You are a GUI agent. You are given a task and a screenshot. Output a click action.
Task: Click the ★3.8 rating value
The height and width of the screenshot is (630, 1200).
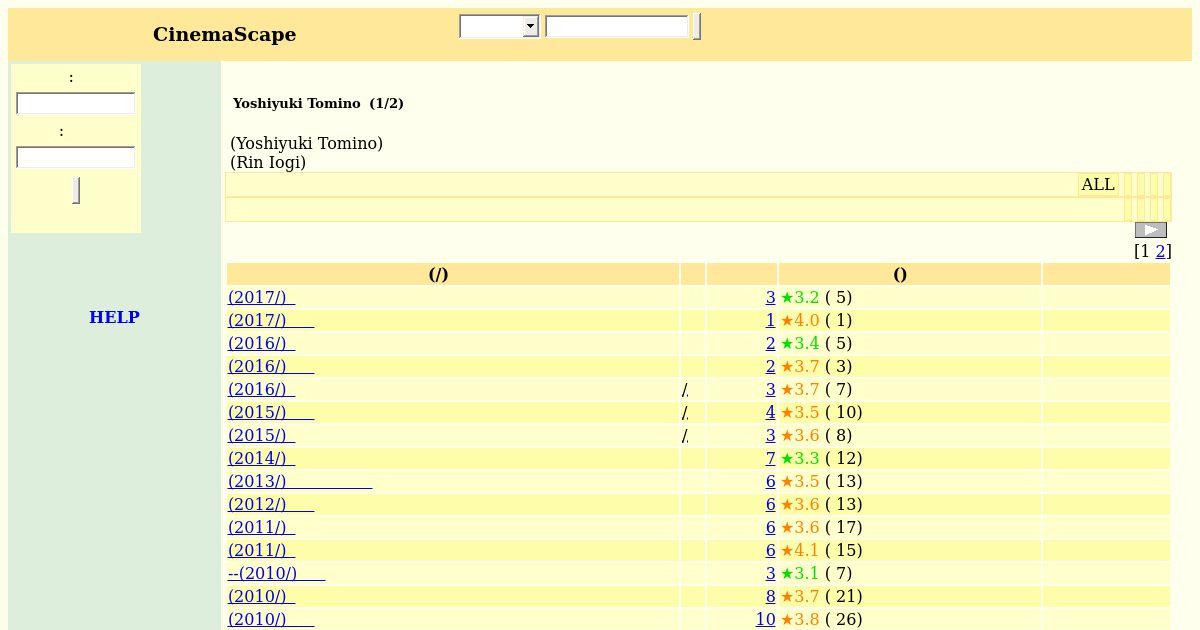pyautogui.click(x=800, y=619)
